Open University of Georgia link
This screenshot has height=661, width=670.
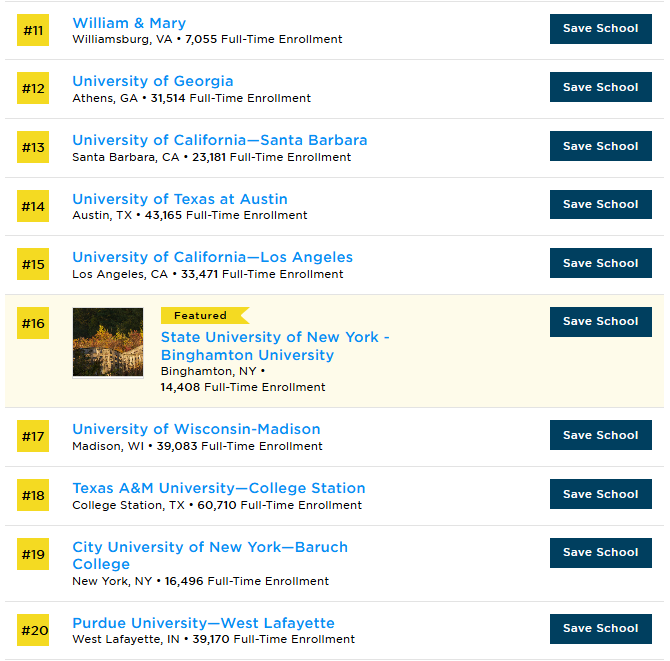pyautogui.click(x=153, y=81)
